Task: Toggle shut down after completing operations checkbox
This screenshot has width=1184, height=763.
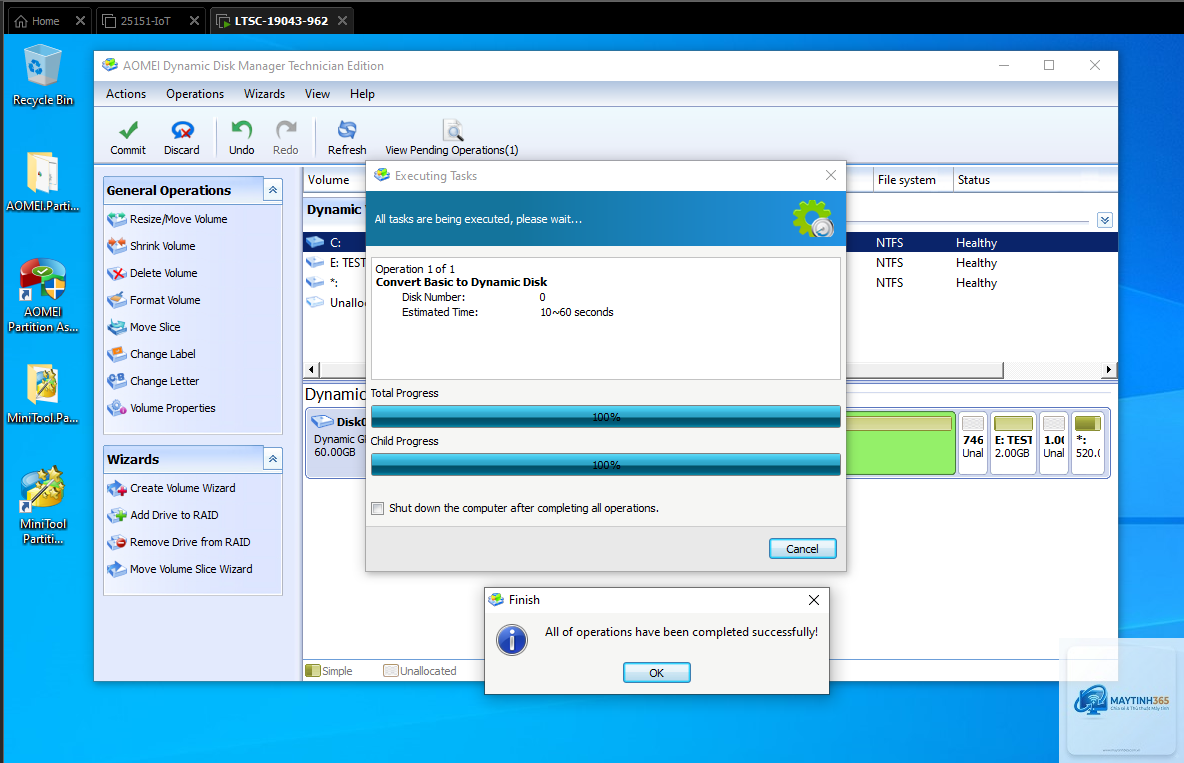Action: click(378, 508)
